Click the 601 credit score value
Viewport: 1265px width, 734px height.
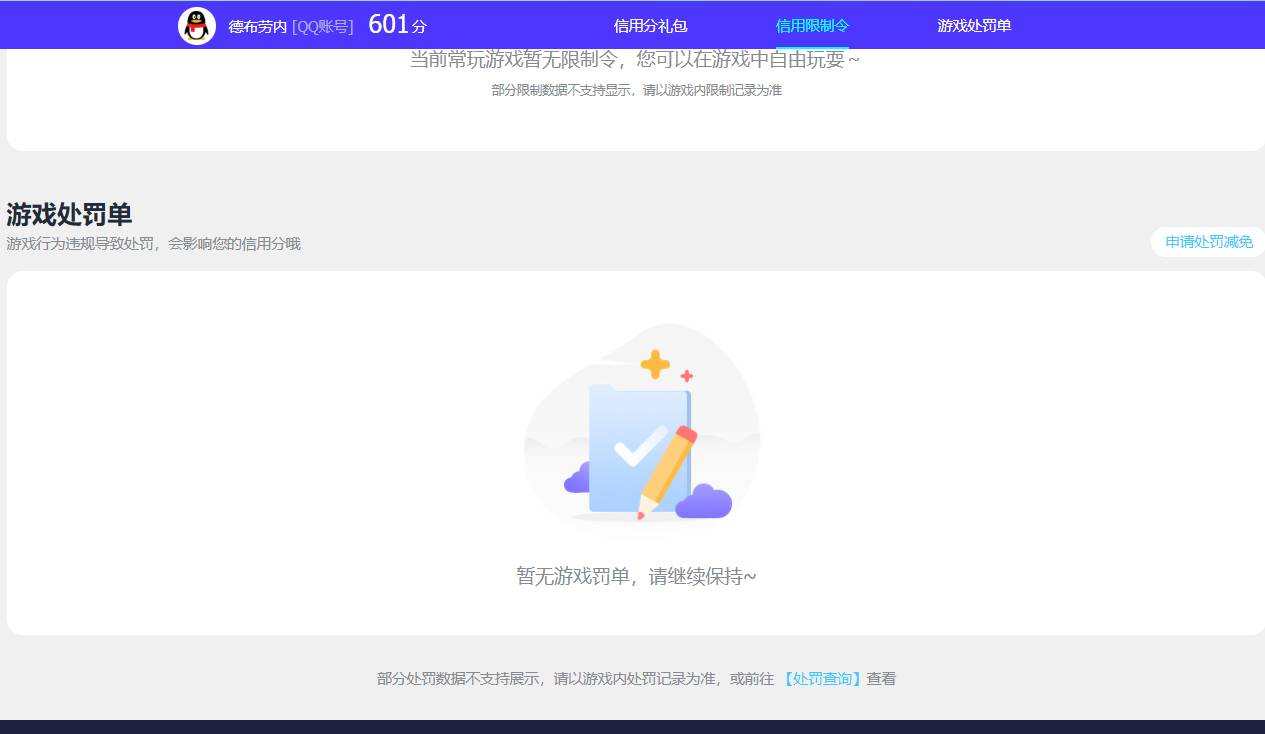point(389,25)
